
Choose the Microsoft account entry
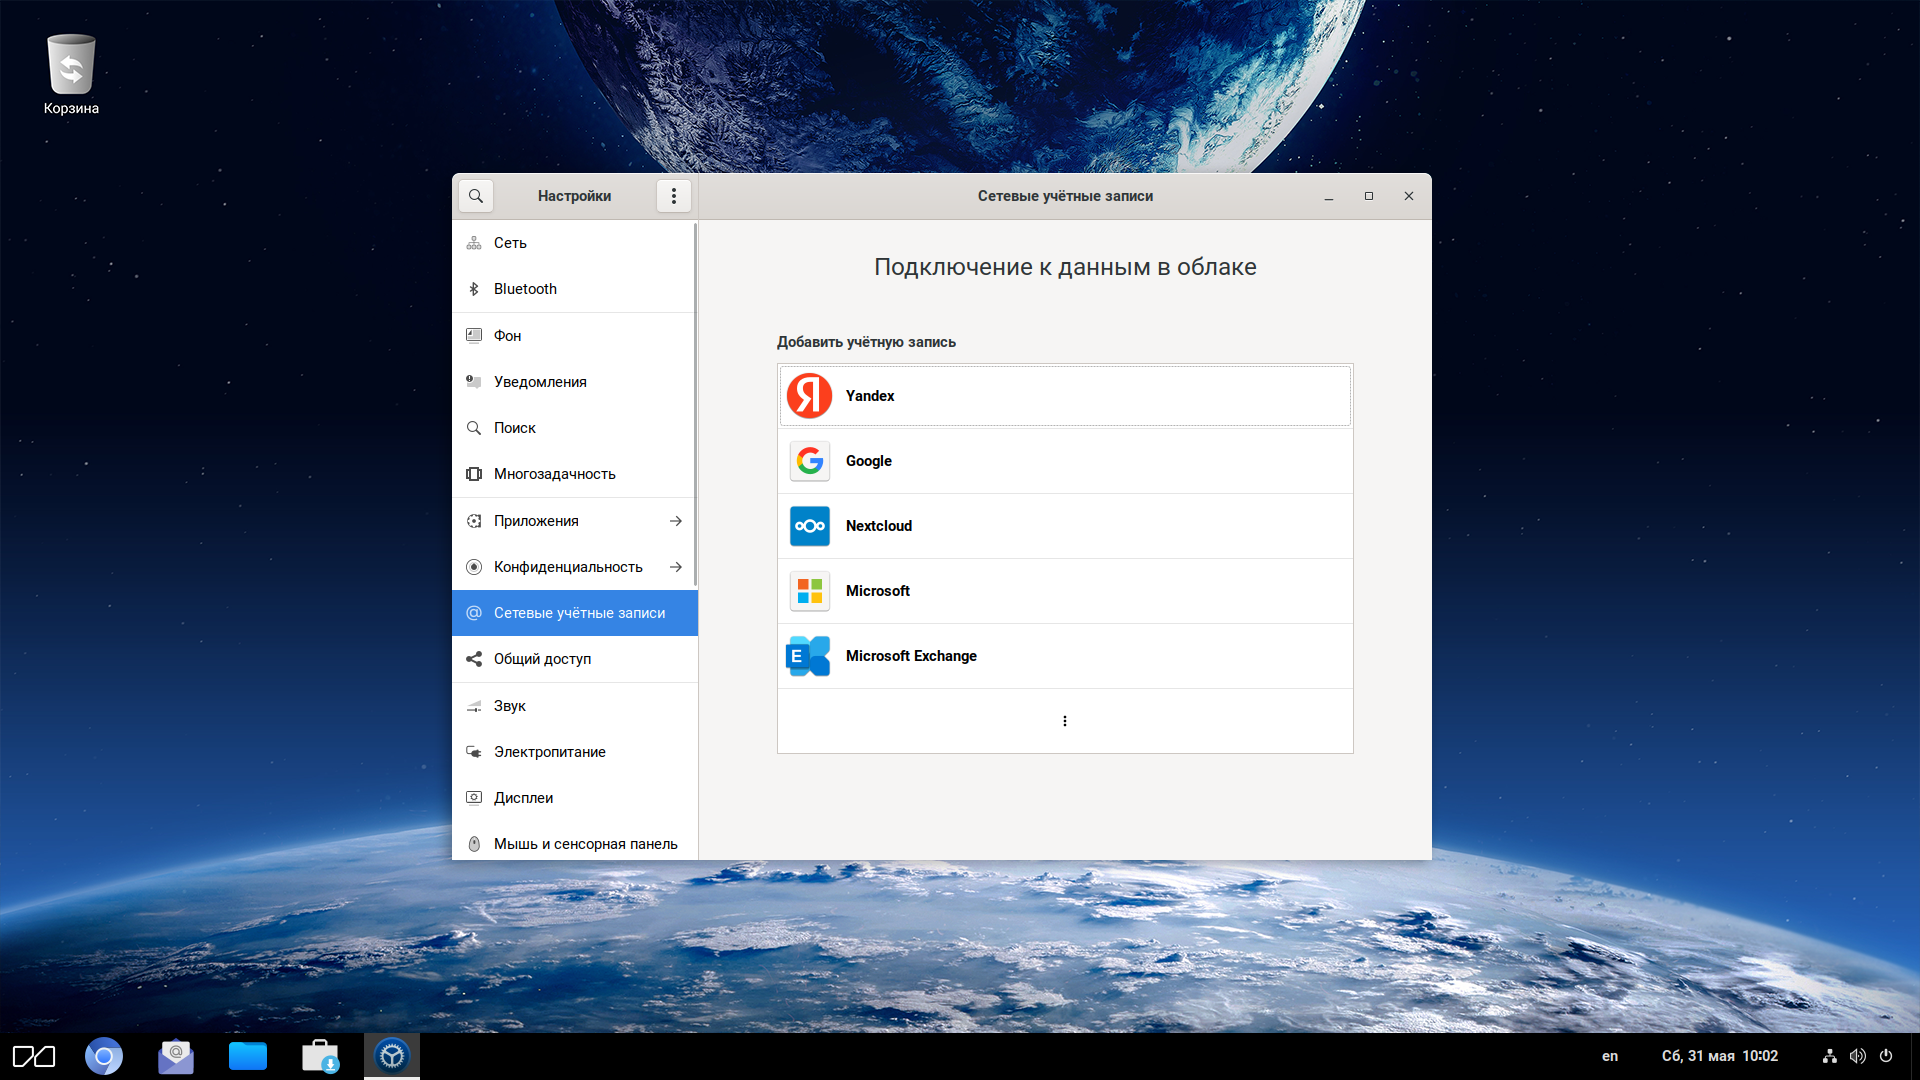click(x=1064, y=591)
